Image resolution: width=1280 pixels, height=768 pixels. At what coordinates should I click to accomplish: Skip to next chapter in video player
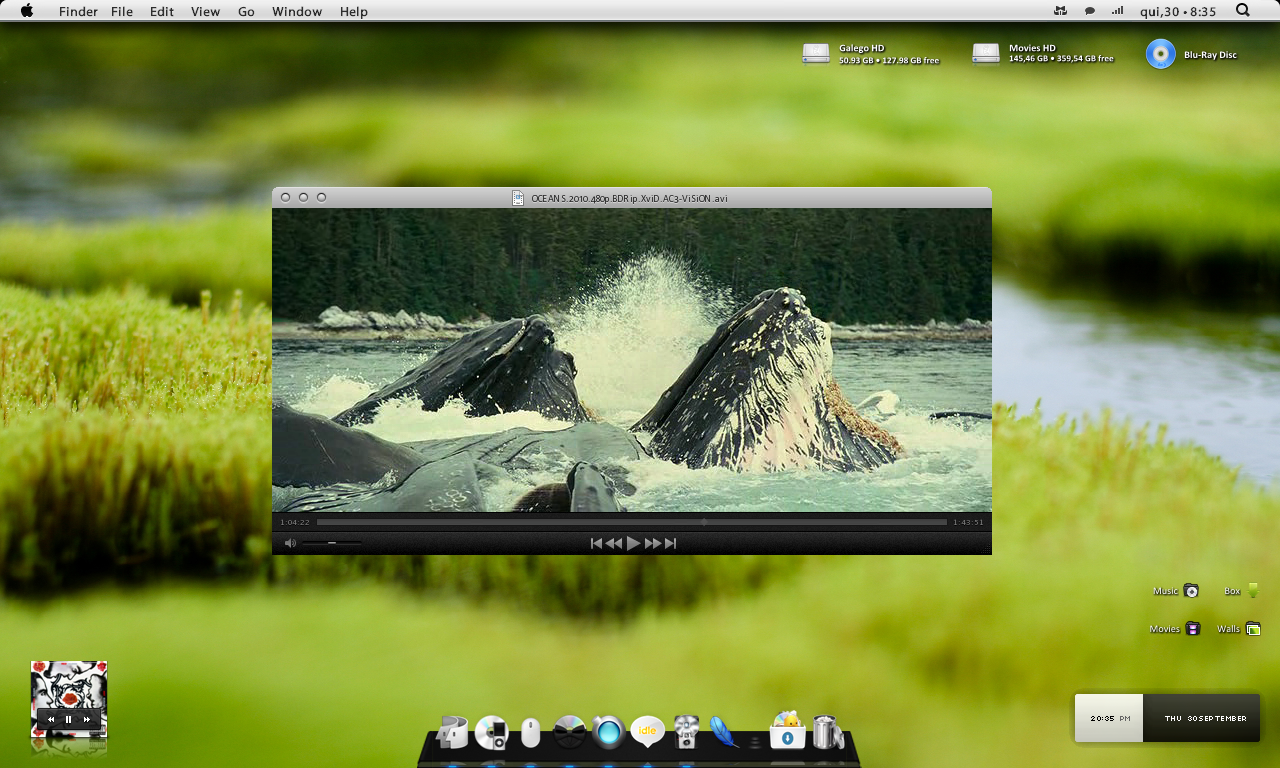pos(671,543)
